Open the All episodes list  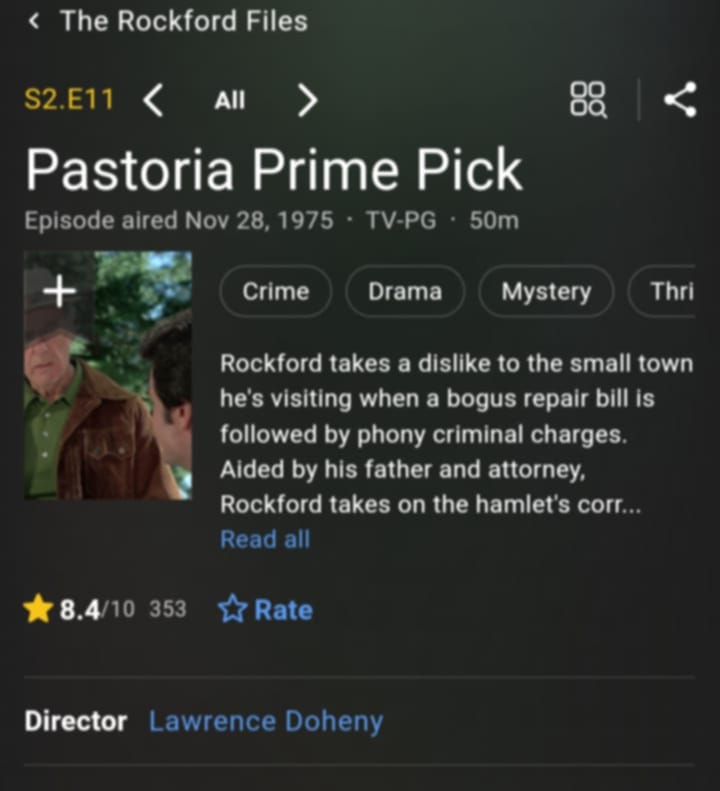[x=230, y=100]
